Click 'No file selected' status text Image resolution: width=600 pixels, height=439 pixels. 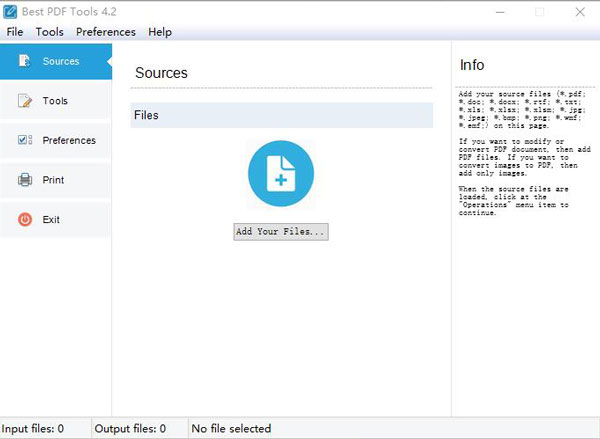231,429
